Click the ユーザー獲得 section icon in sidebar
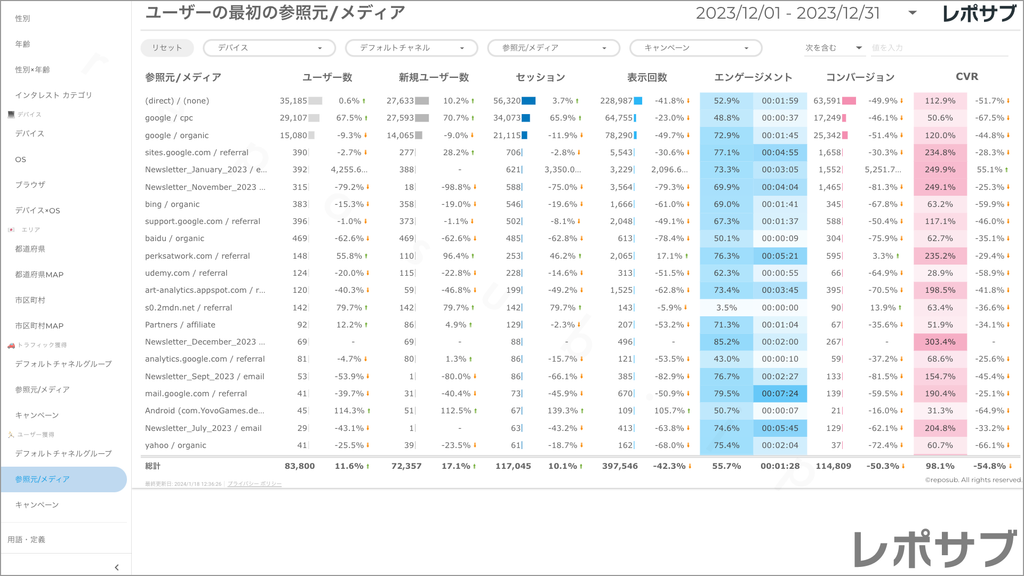This screenshot has height=576, width=1024. (x=10, y=435)
